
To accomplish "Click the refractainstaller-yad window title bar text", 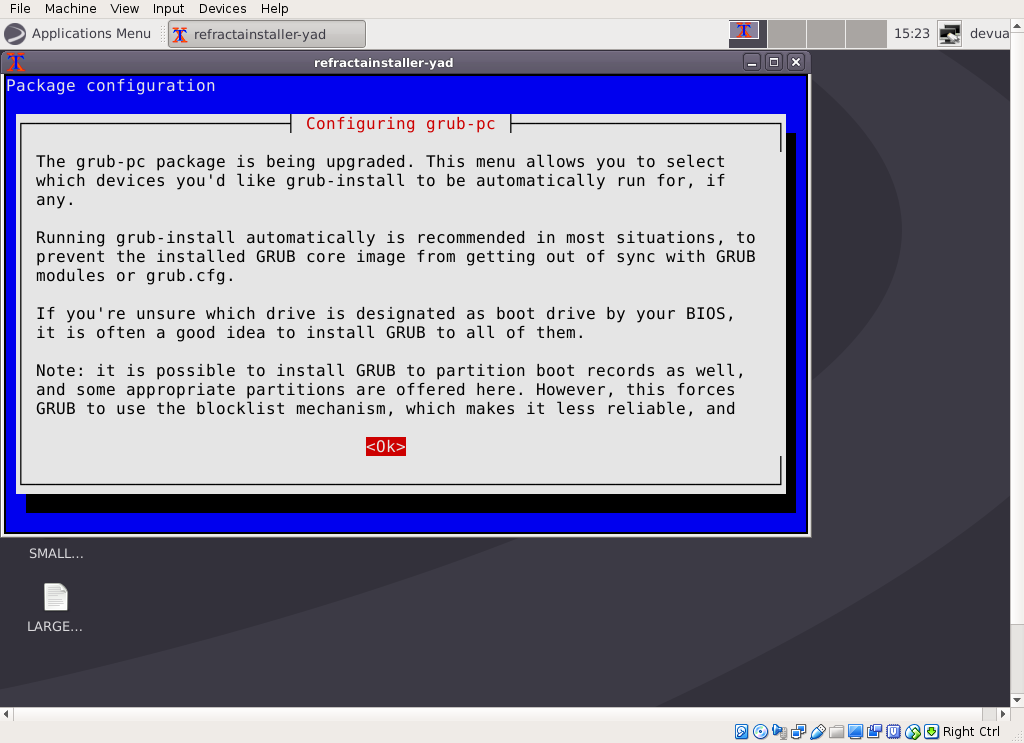I will (383, 63).
